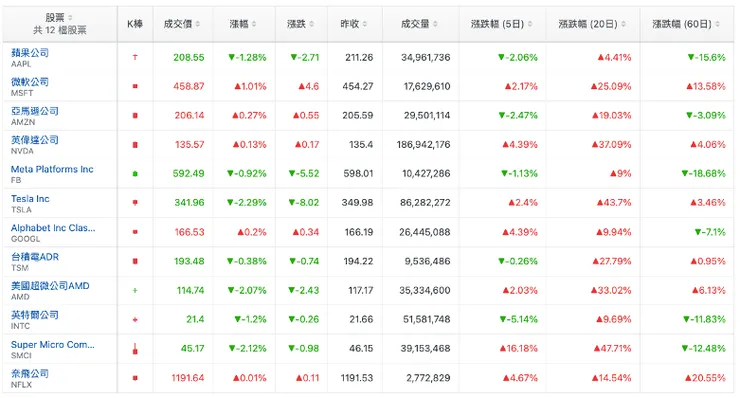Click the MSFT K-bar candlestick icon
Screen dimensions: 740x398
pyautogui.click(x=135, y=86)
